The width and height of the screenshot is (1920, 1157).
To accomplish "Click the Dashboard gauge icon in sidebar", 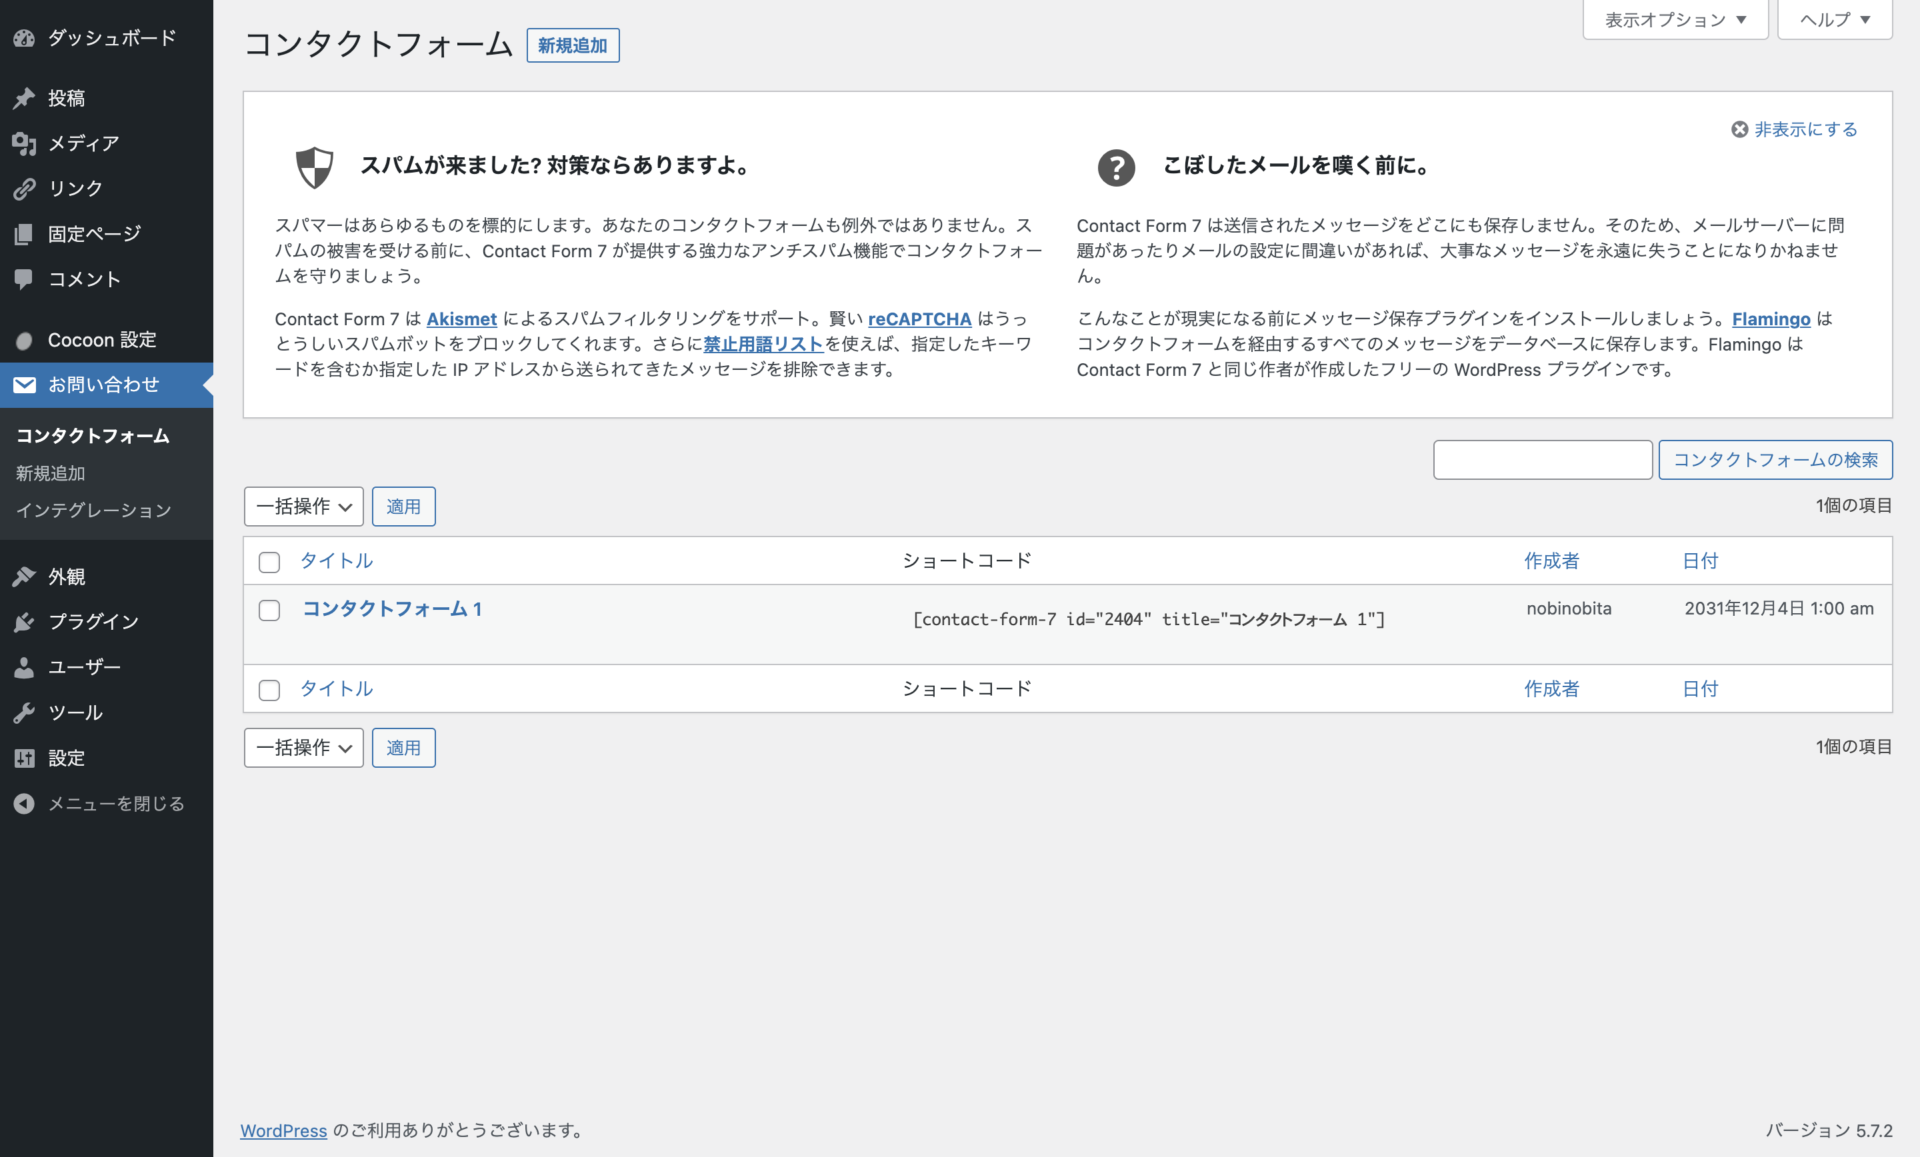I will (24, 38).
